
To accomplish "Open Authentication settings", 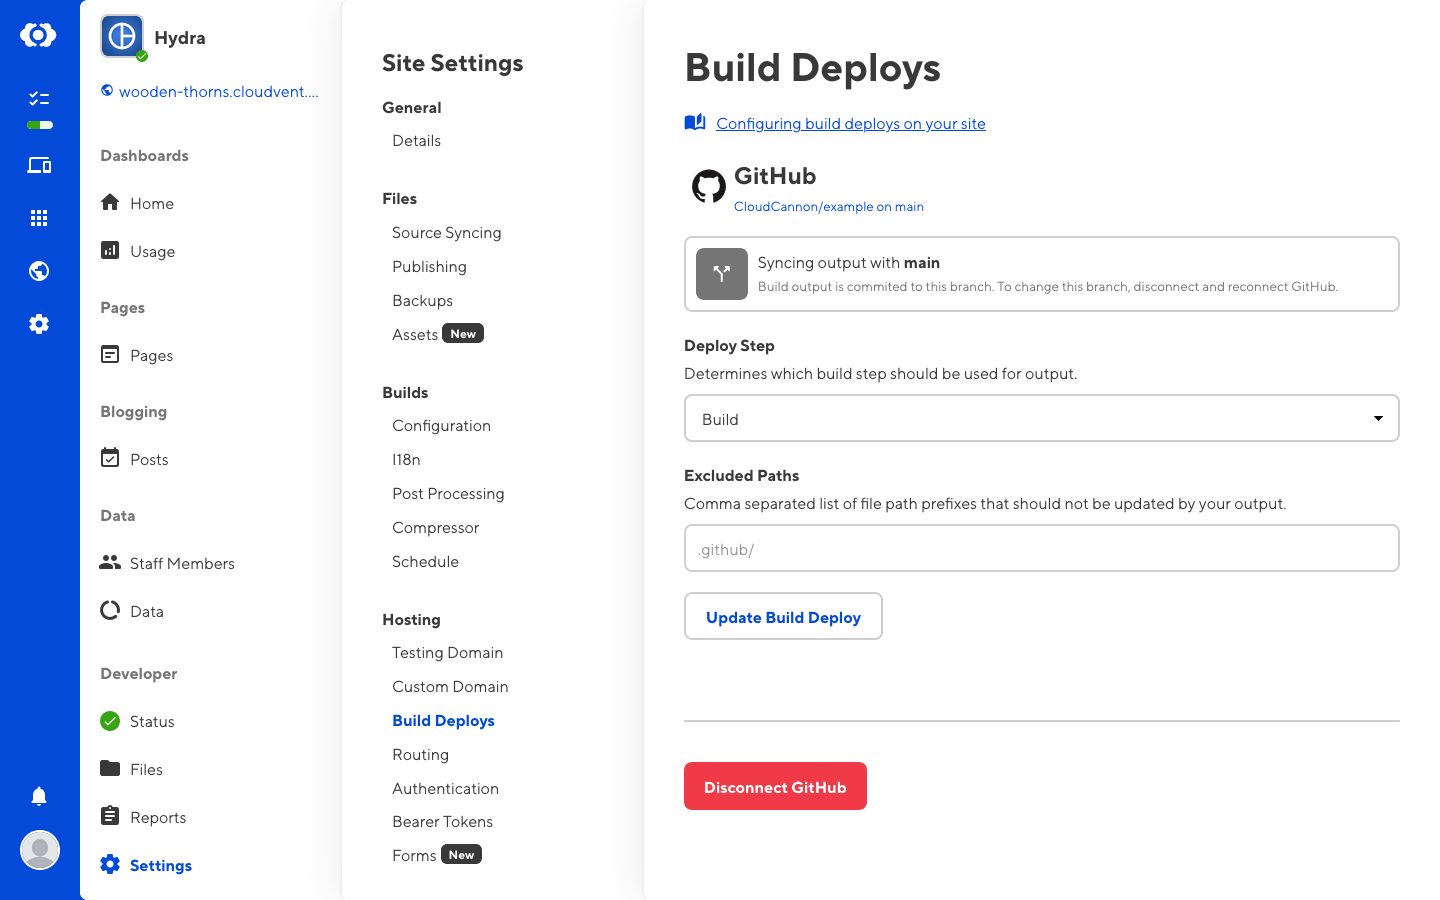I will (x=446, y=789).
